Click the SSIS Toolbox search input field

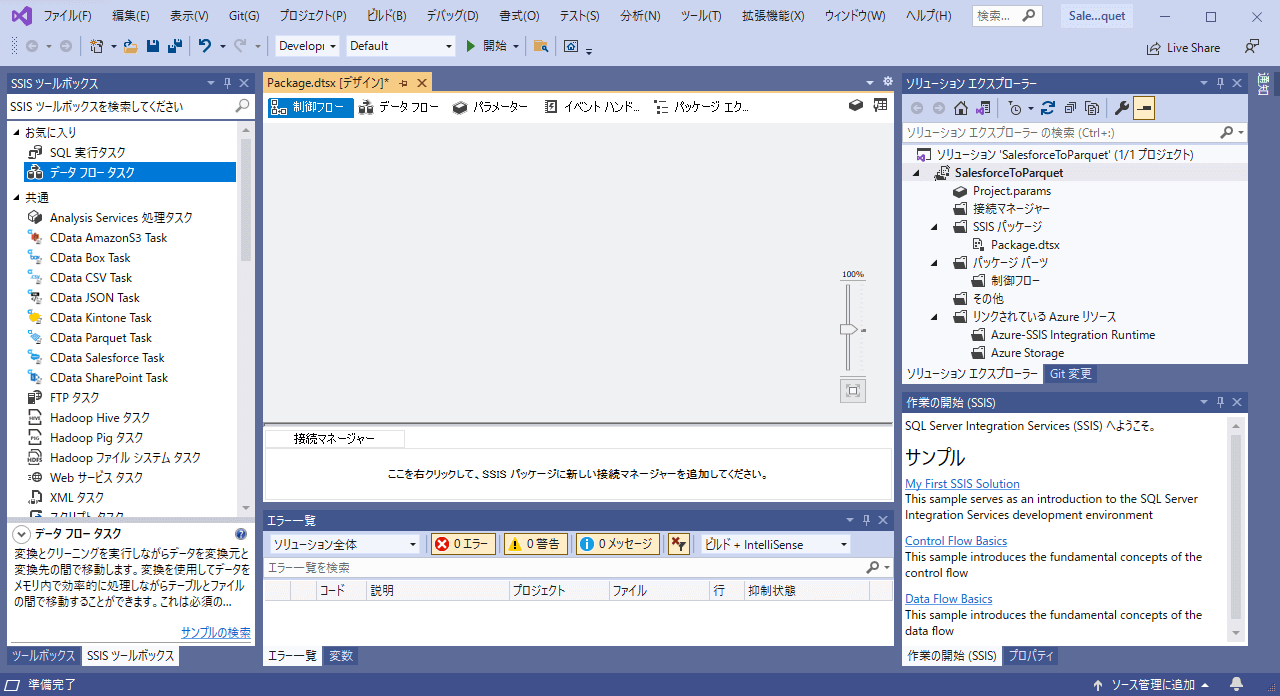[120, 106]
